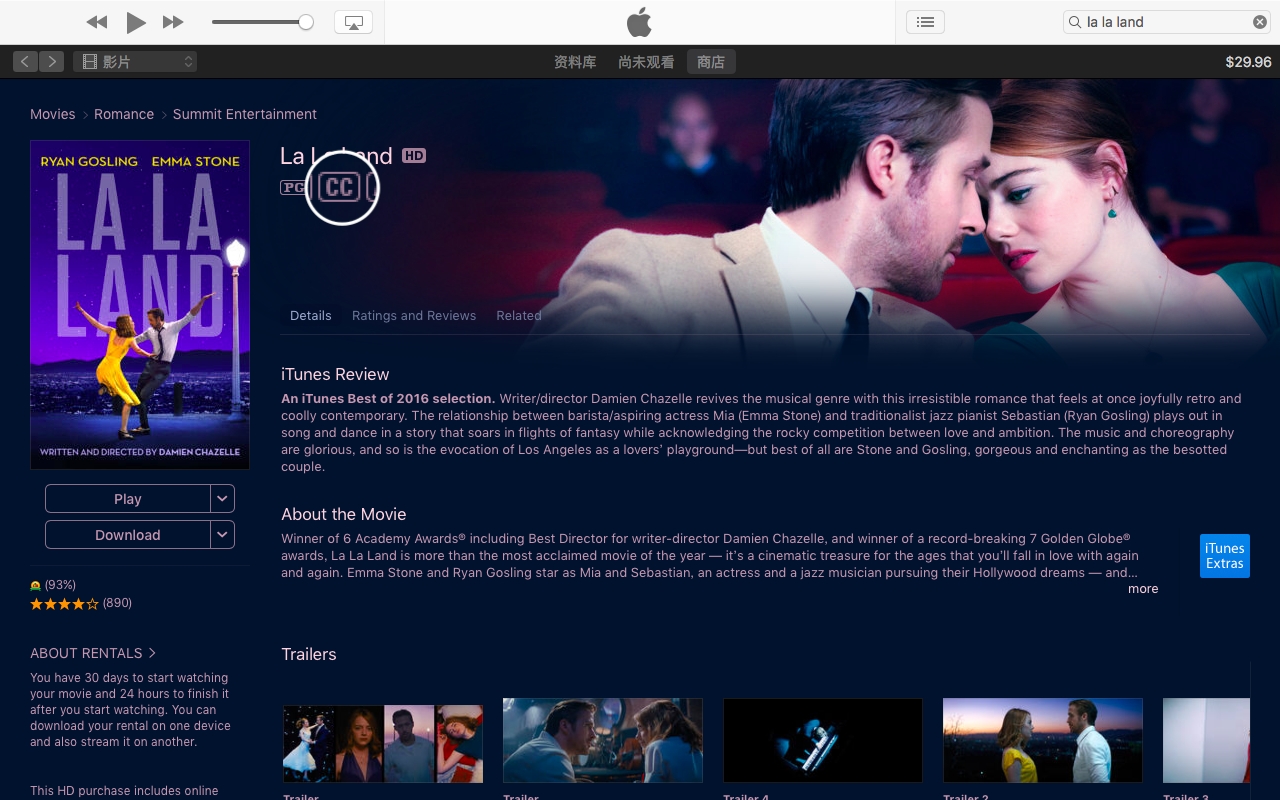Clear the search field with X
1280x800 pixels.
[1260, 22]
